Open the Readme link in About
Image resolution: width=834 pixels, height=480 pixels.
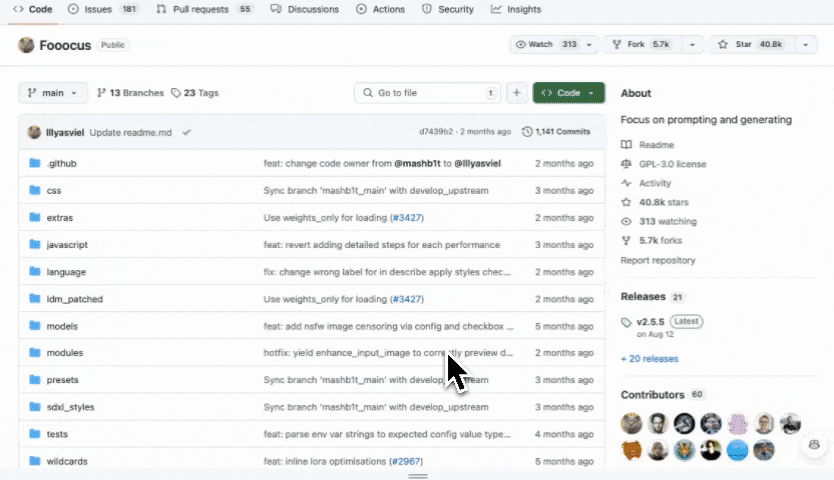click(656, 145)
